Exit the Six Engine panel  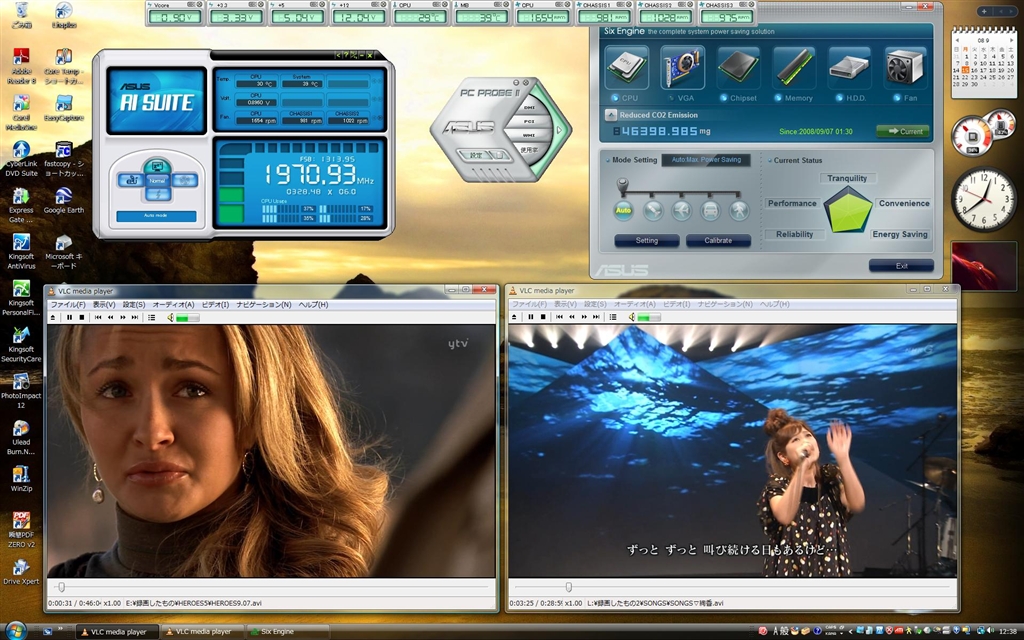pos(901,266)
